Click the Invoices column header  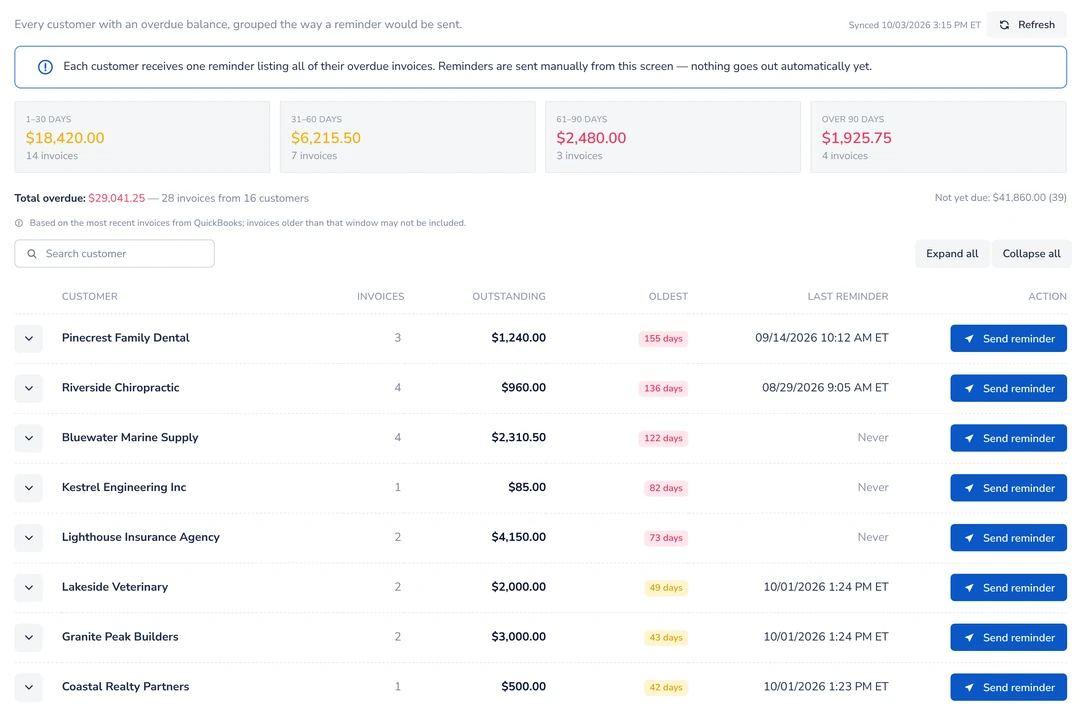[x=380, y=297]
